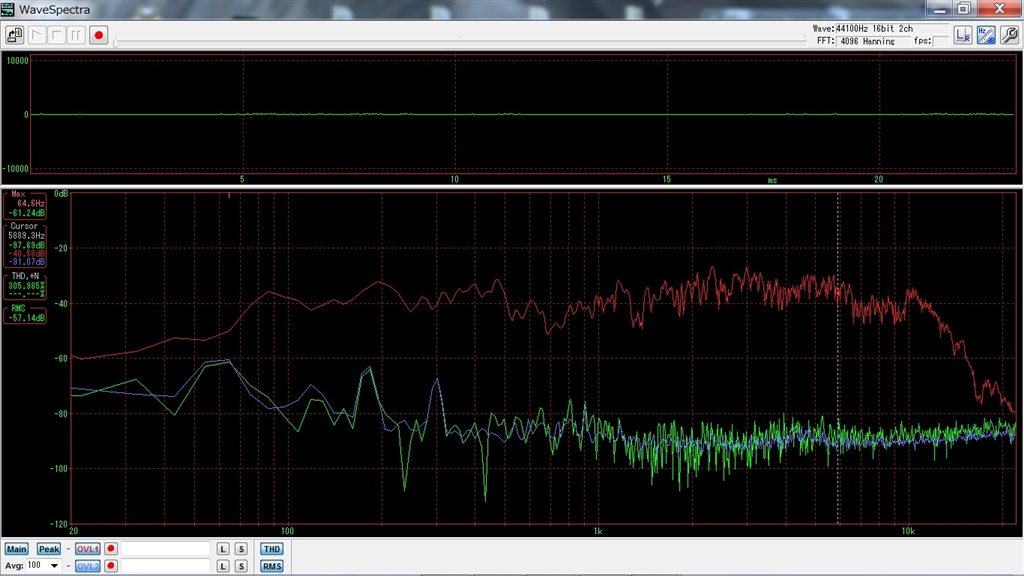Click the L (load) button for OVL1
This screenshot has height=576, width=1024.
(x=223, y=549)
